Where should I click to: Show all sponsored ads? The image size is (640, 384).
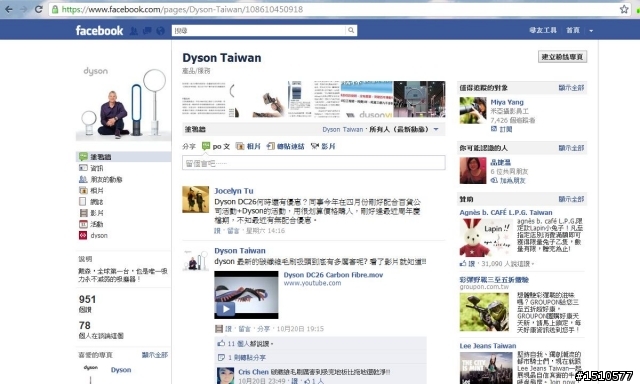[x=571, y=199]
